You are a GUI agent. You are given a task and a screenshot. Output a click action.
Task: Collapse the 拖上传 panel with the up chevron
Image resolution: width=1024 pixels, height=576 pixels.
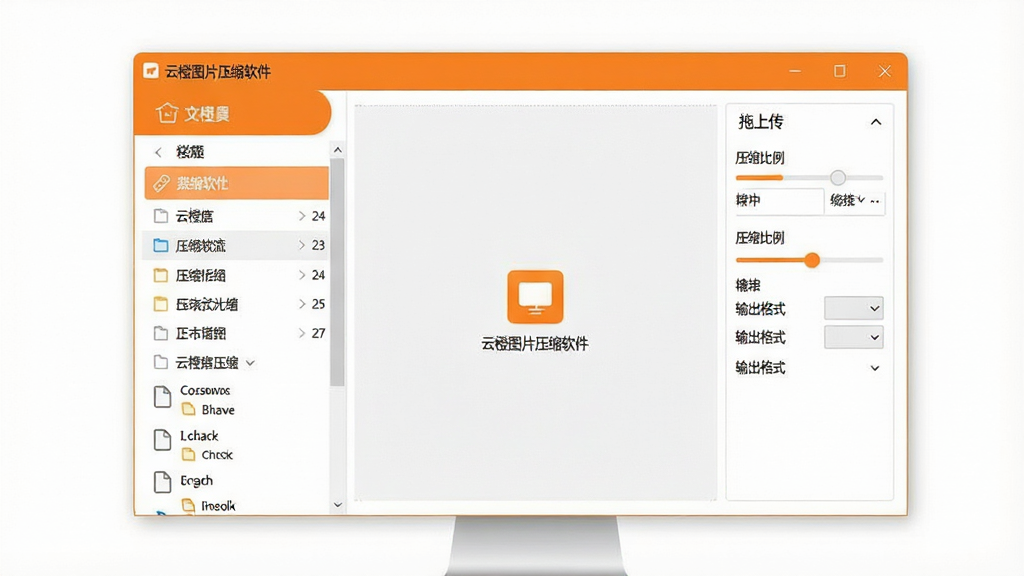pyautogui.click(x=876, y=122)
